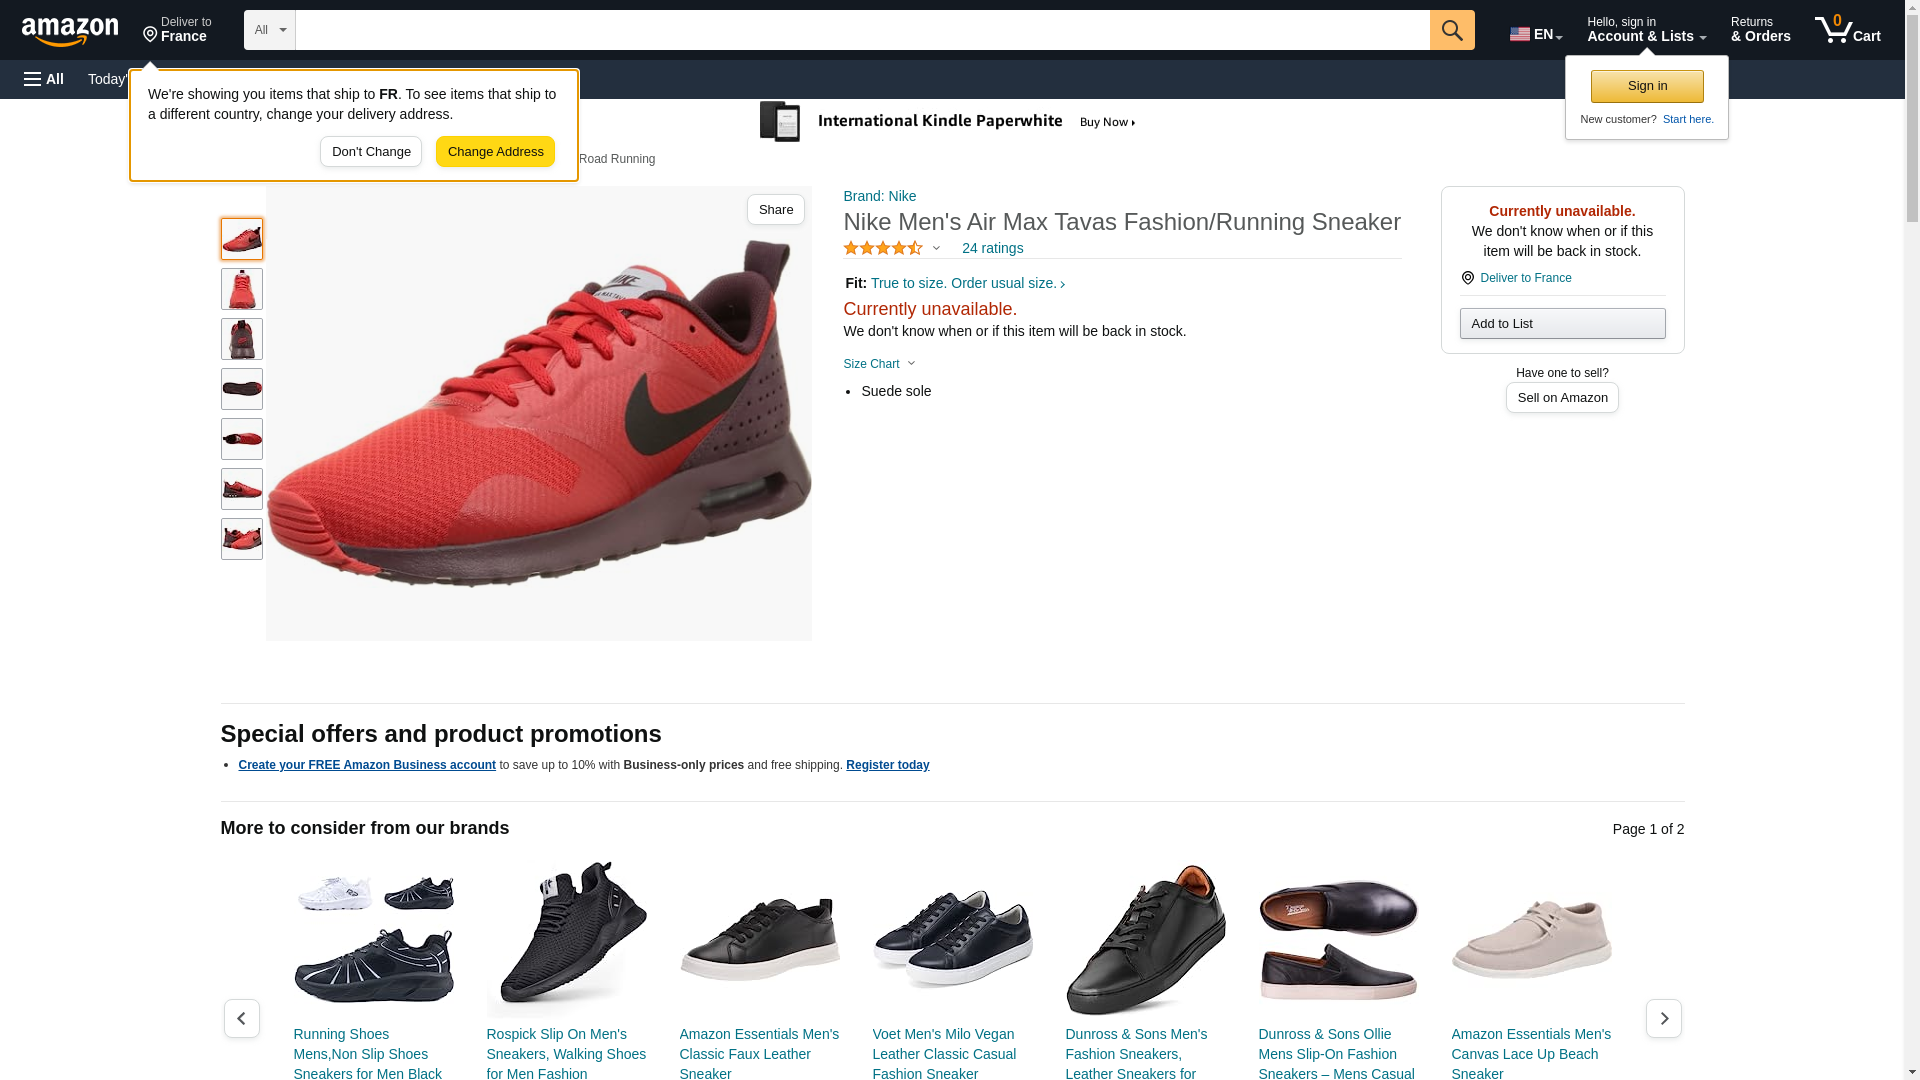The image size is (1920, 1080).
Task: Click inside the search text field
Action: point(861,30)
